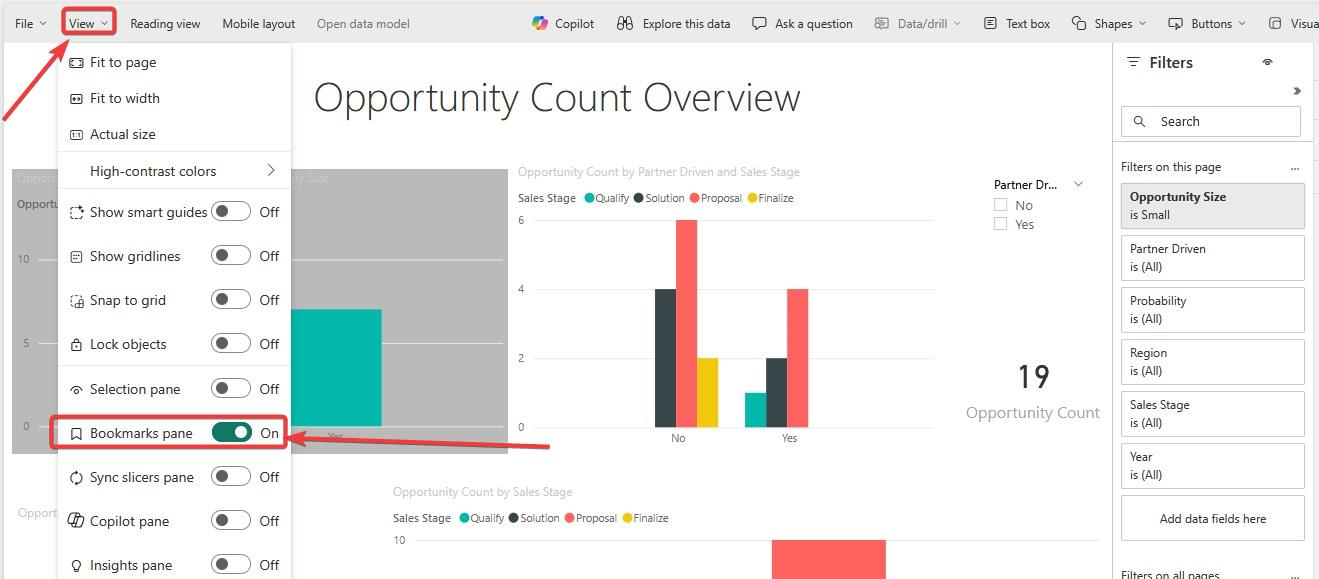
Task: Click the Lock objects padlock icon
Action: pyautogui.click(x=77, y=344)
